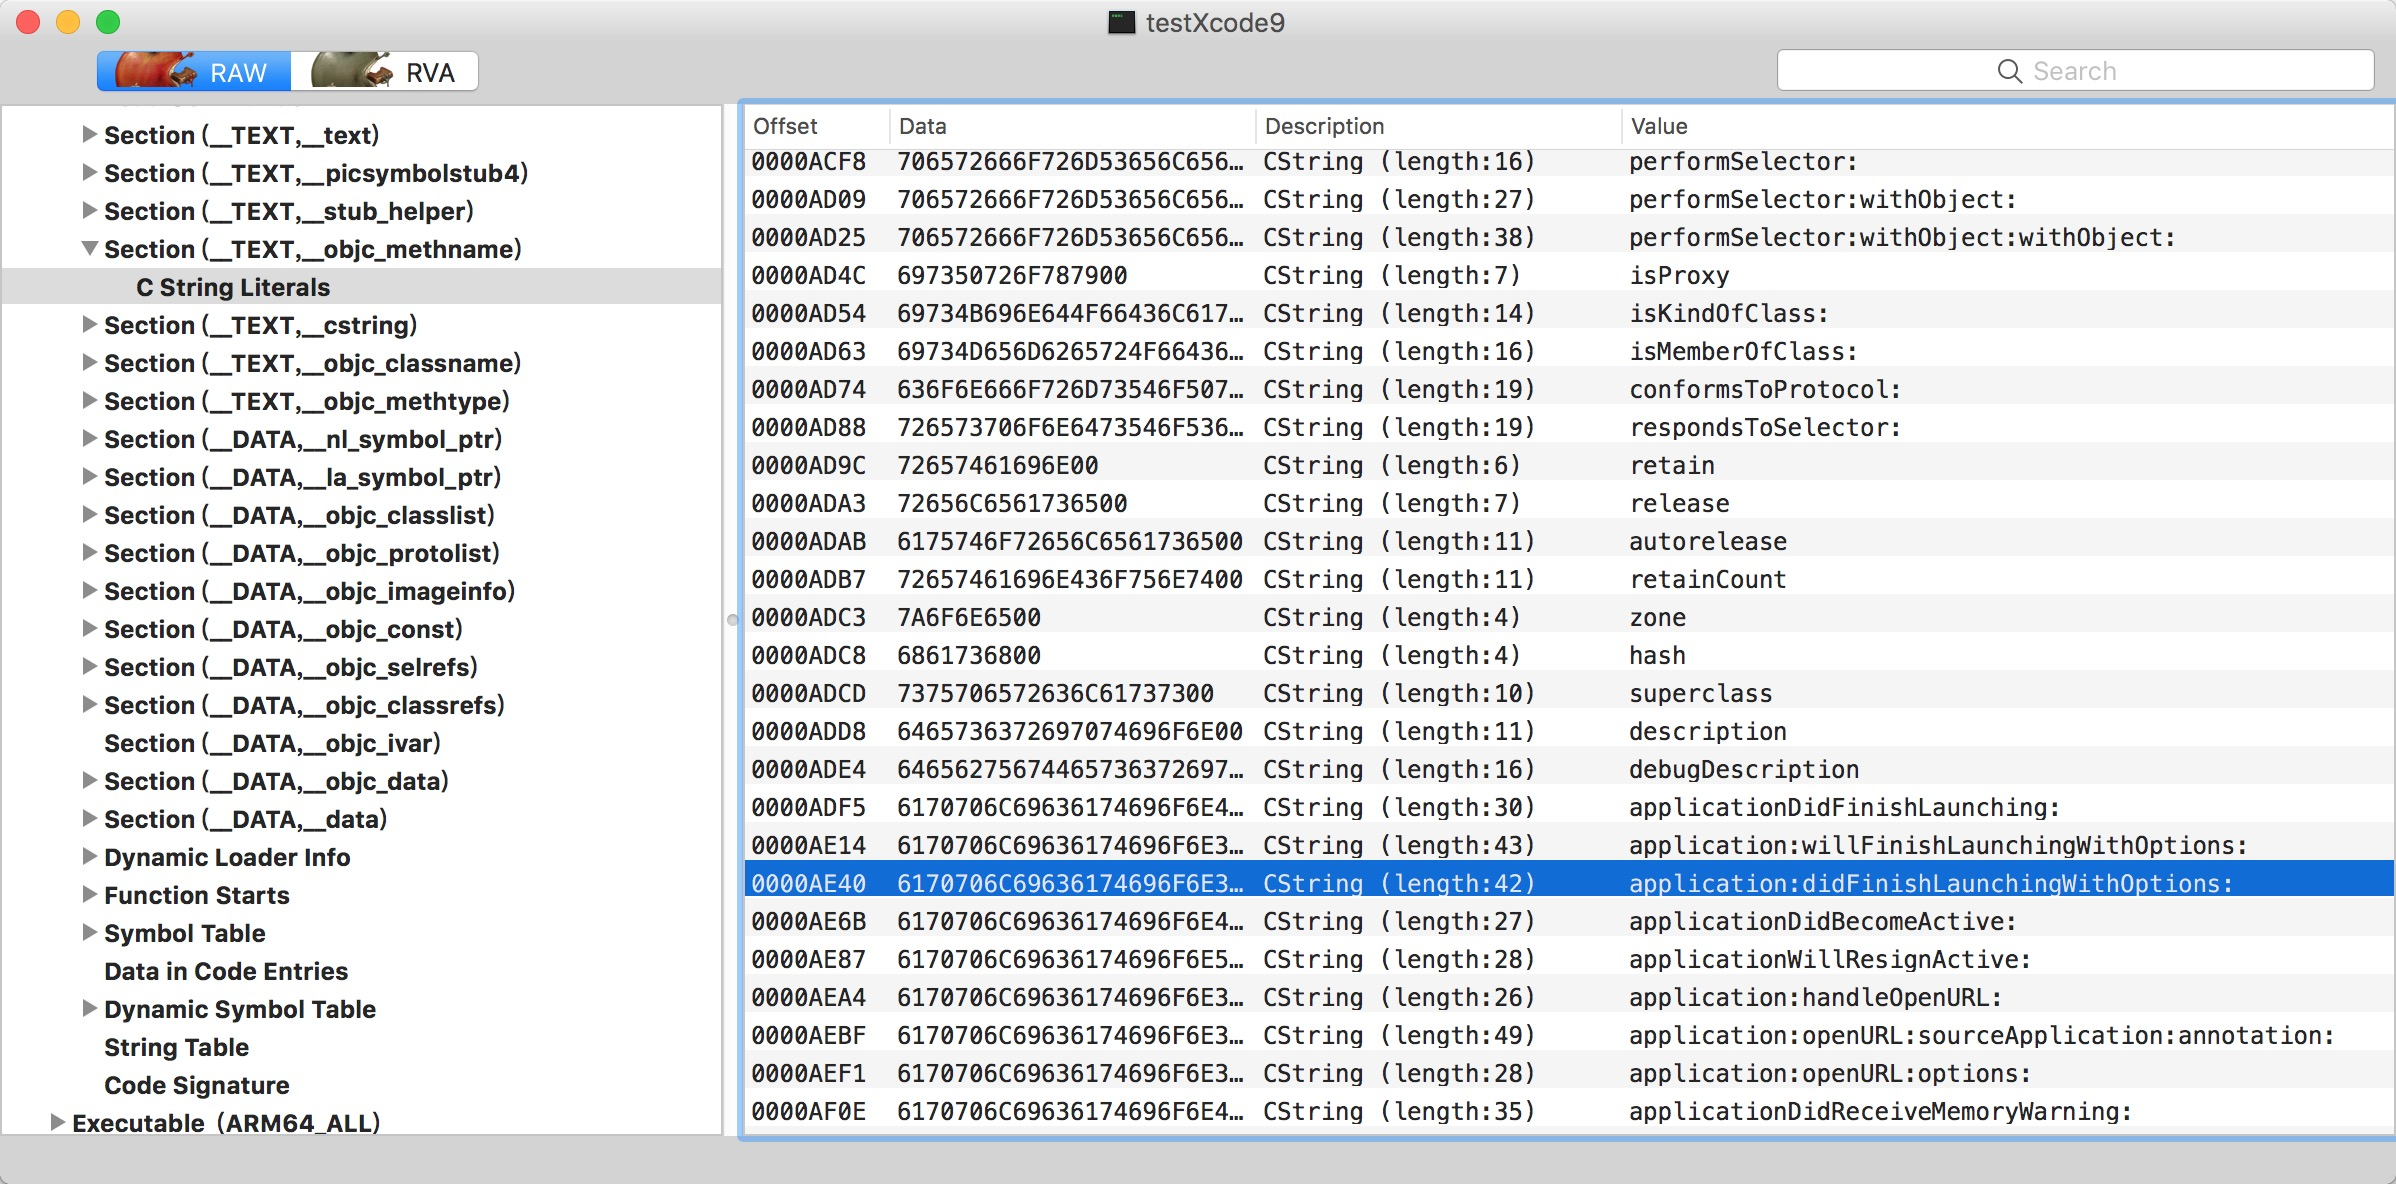Select row with value zone
Image resolution: width=2396 pixels, height=1184 pixels.
pyautogui.click(x=1569, y=617)
